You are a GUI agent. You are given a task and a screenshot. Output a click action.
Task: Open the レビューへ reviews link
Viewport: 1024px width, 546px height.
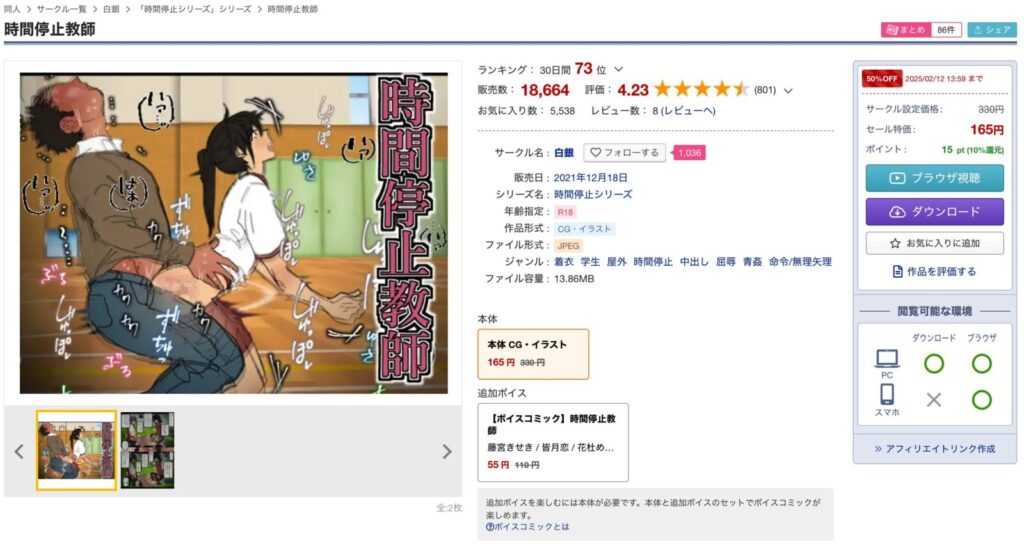[x=688, y=111]
